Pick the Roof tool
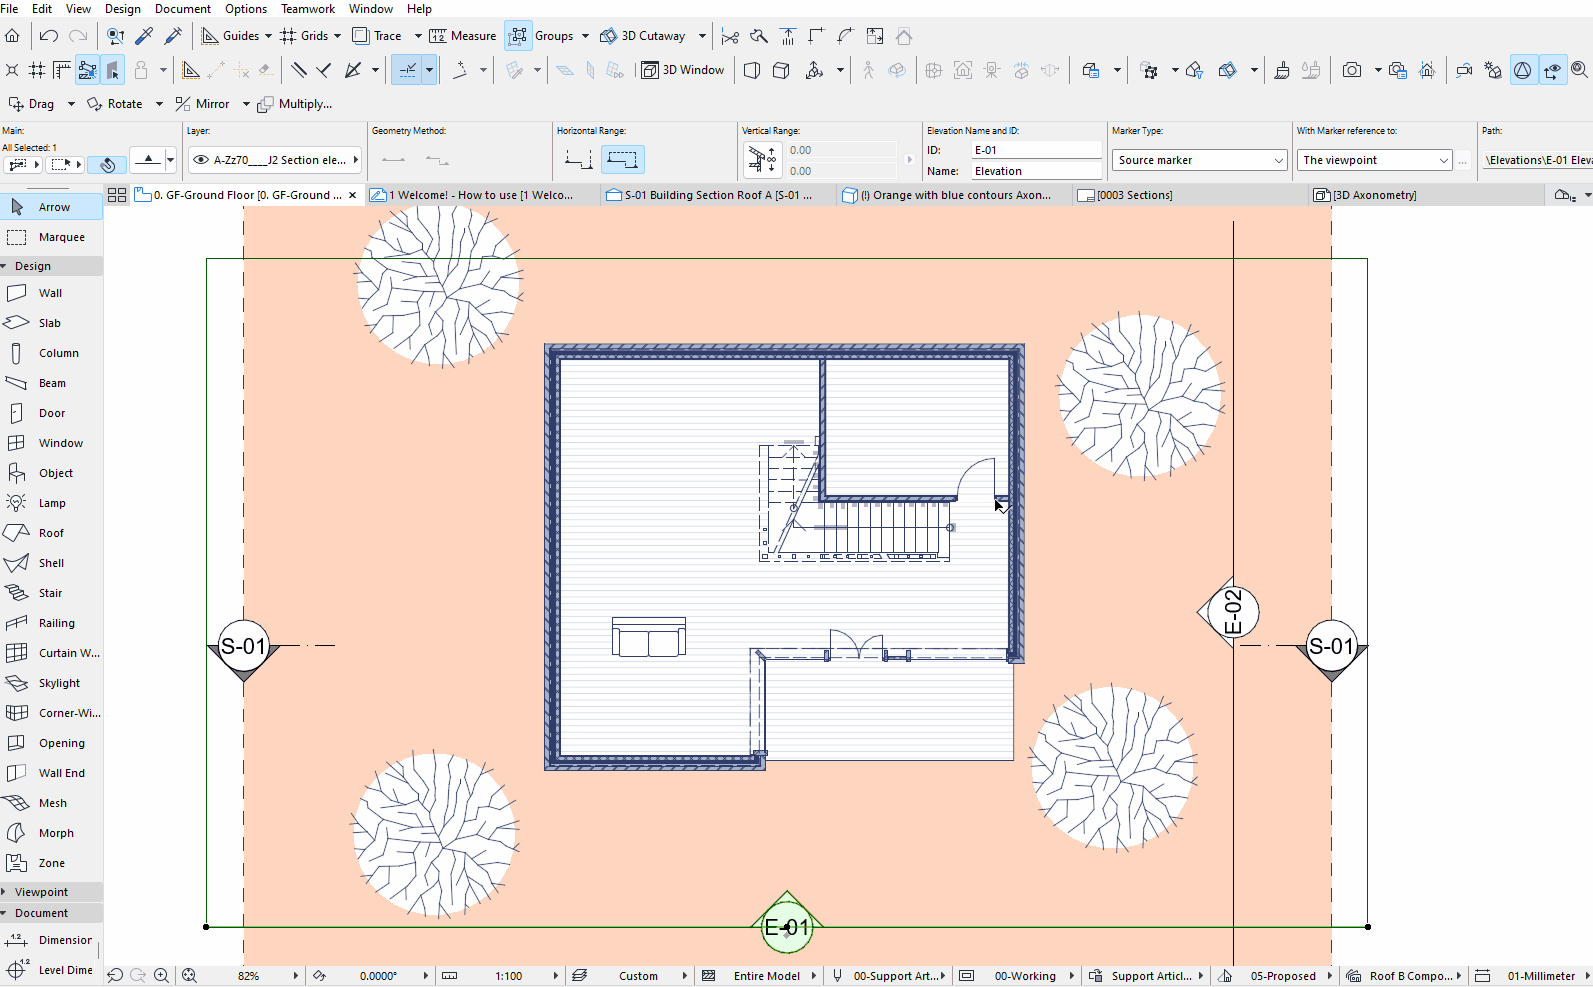 pos(51,533)
